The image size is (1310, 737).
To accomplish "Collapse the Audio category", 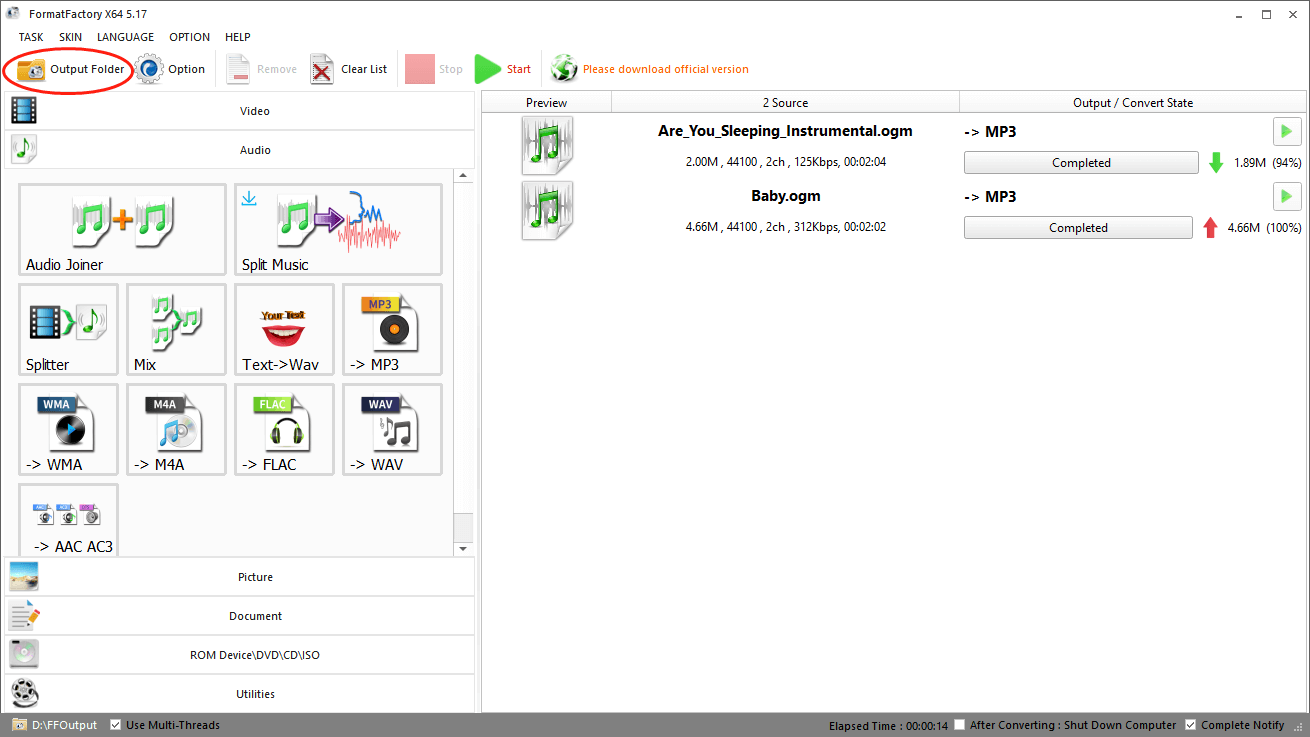I will tap(240, 150).
